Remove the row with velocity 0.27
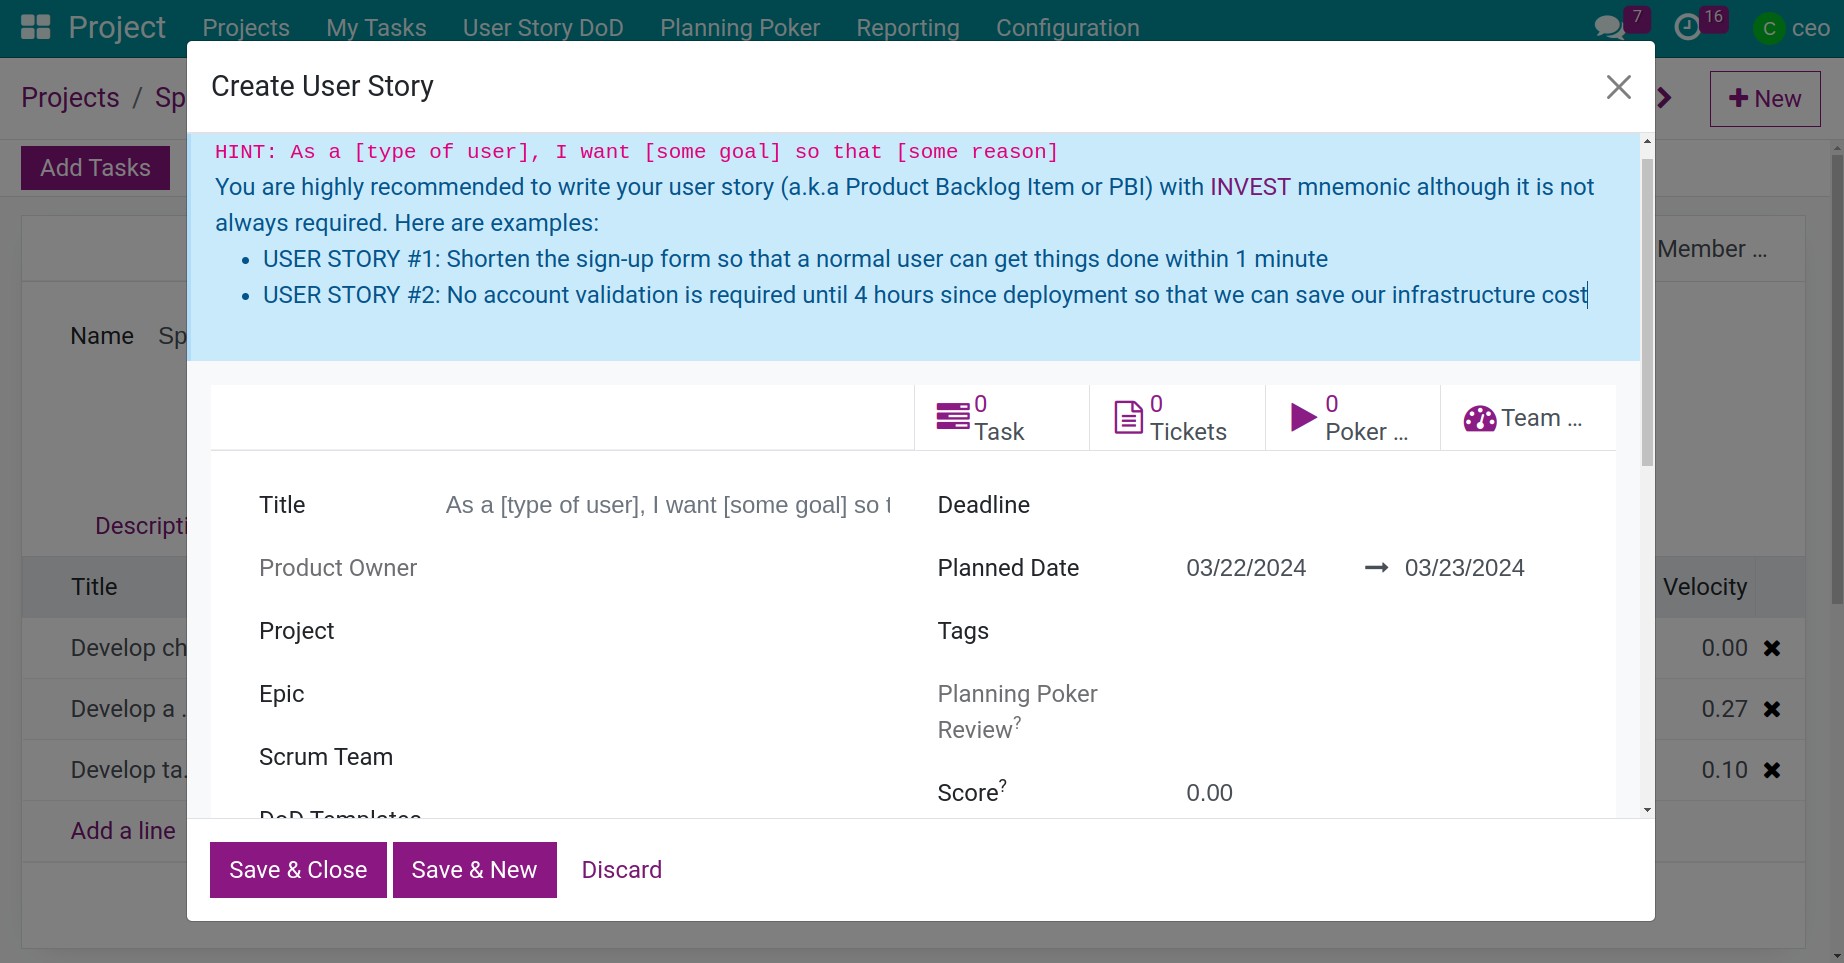Viewport: 1844px width, 963px height. [1772, 709]
